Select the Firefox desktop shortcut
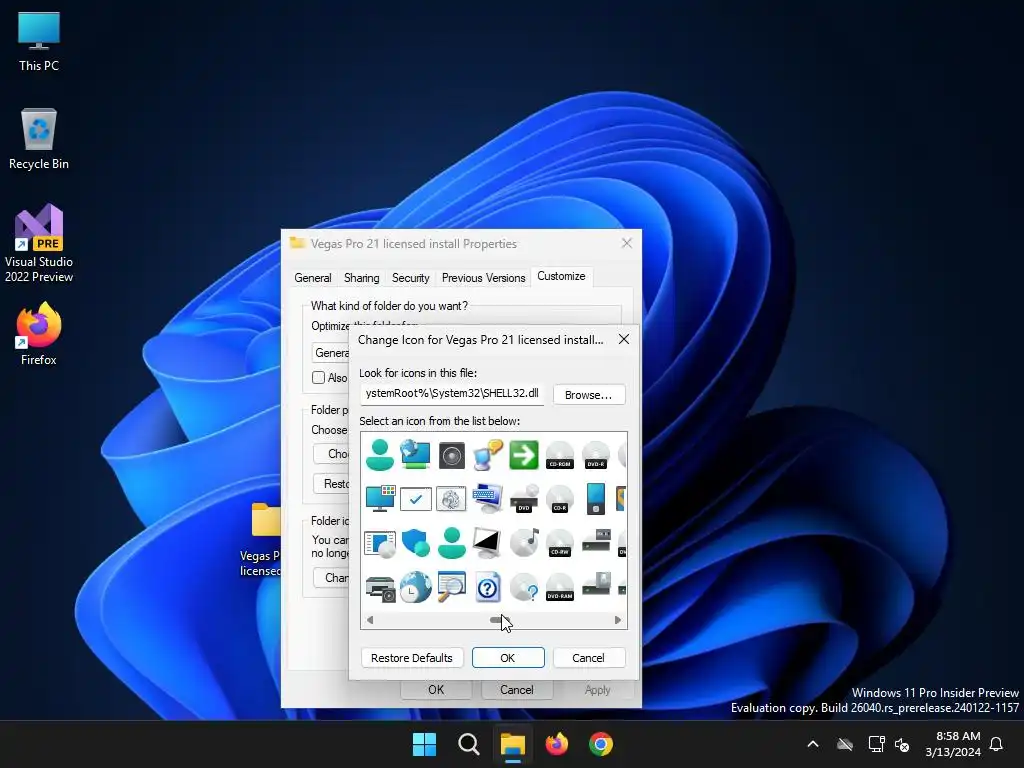This screenshot has width=1024, height=768. pyautogui.click(x=39, y=334)
